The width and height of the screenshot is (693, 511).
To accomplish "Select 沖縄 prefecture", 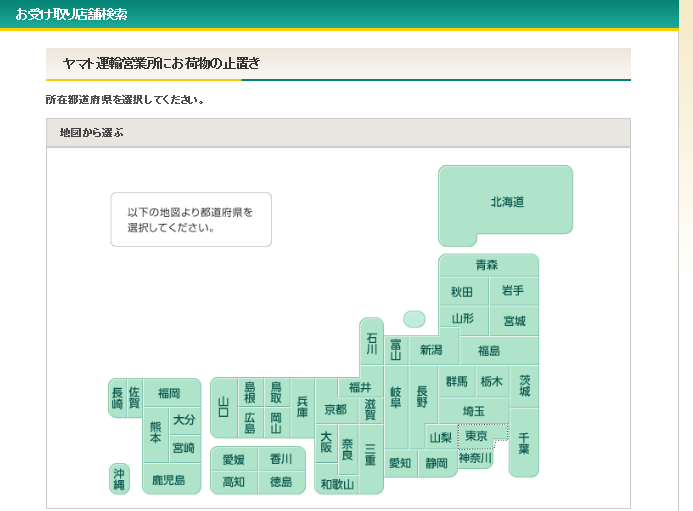I will [120, 478].
